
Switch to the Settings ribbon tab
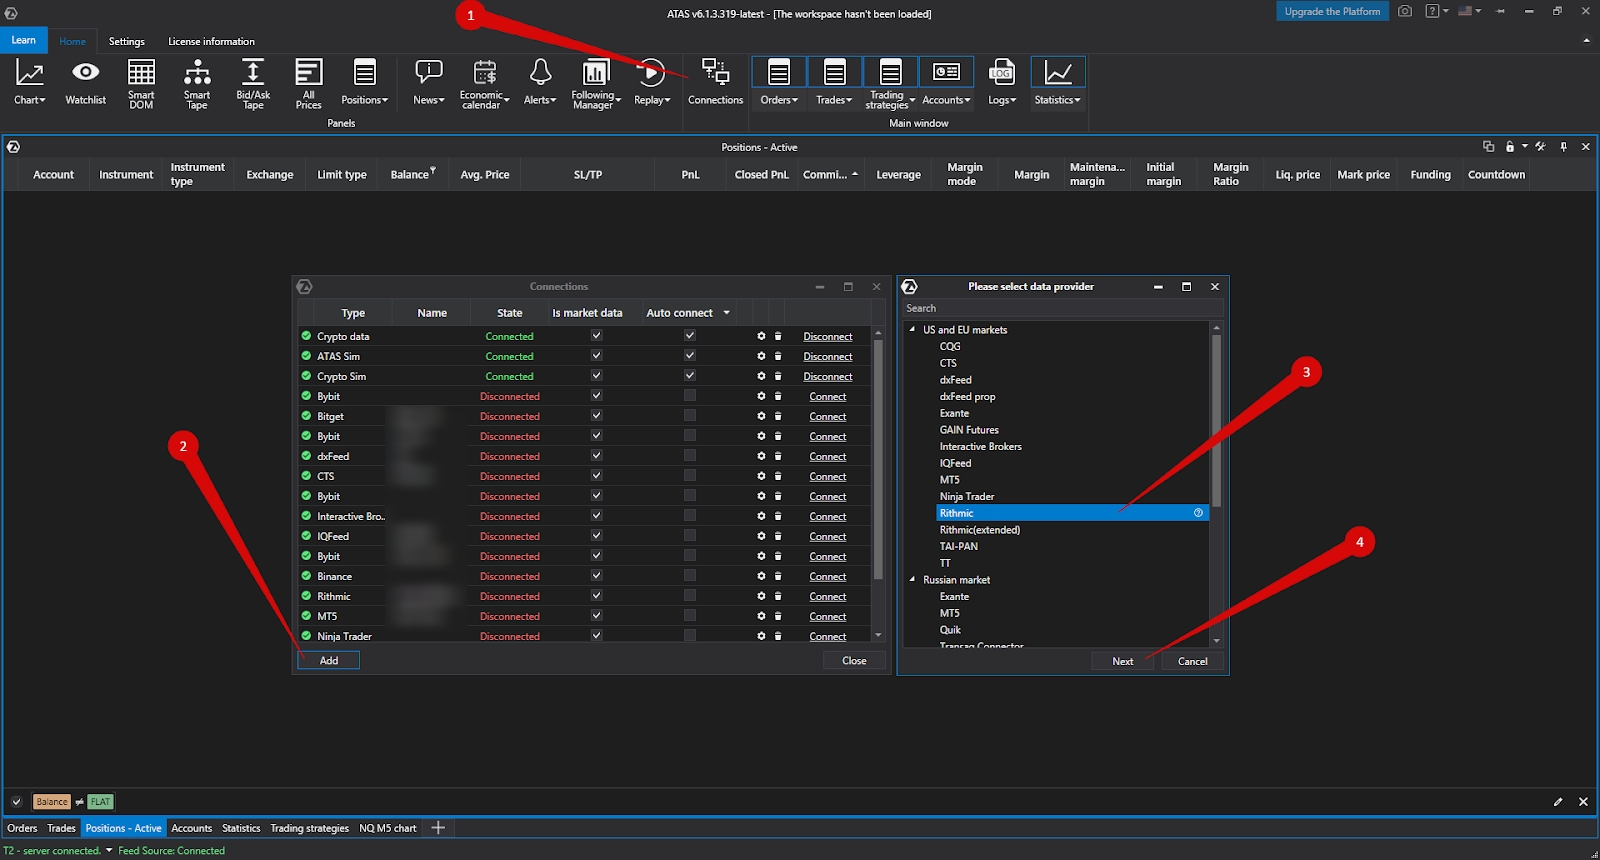click(x=126, y=42)
